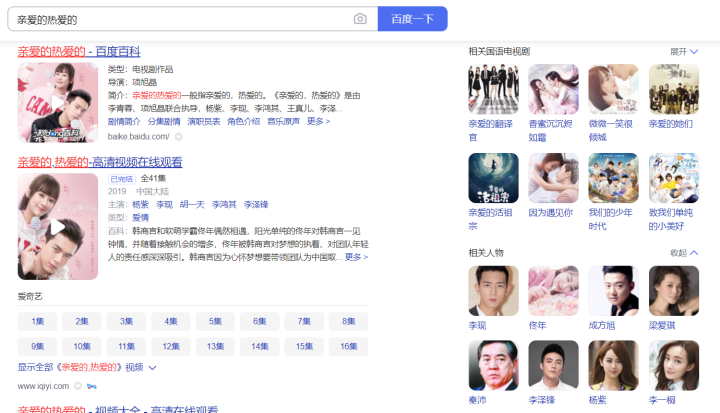Open 亲爱的翻译官 drama thumbnail
Screen dimensions: 720x413
(494, 89)
